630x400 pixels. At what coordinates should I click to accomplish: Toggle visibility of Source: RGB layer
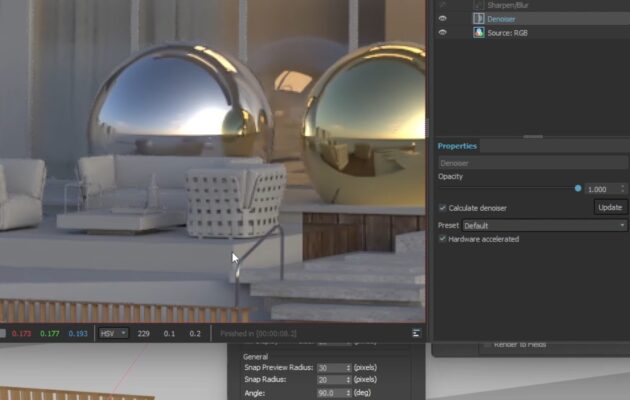(x=444, y=33)
